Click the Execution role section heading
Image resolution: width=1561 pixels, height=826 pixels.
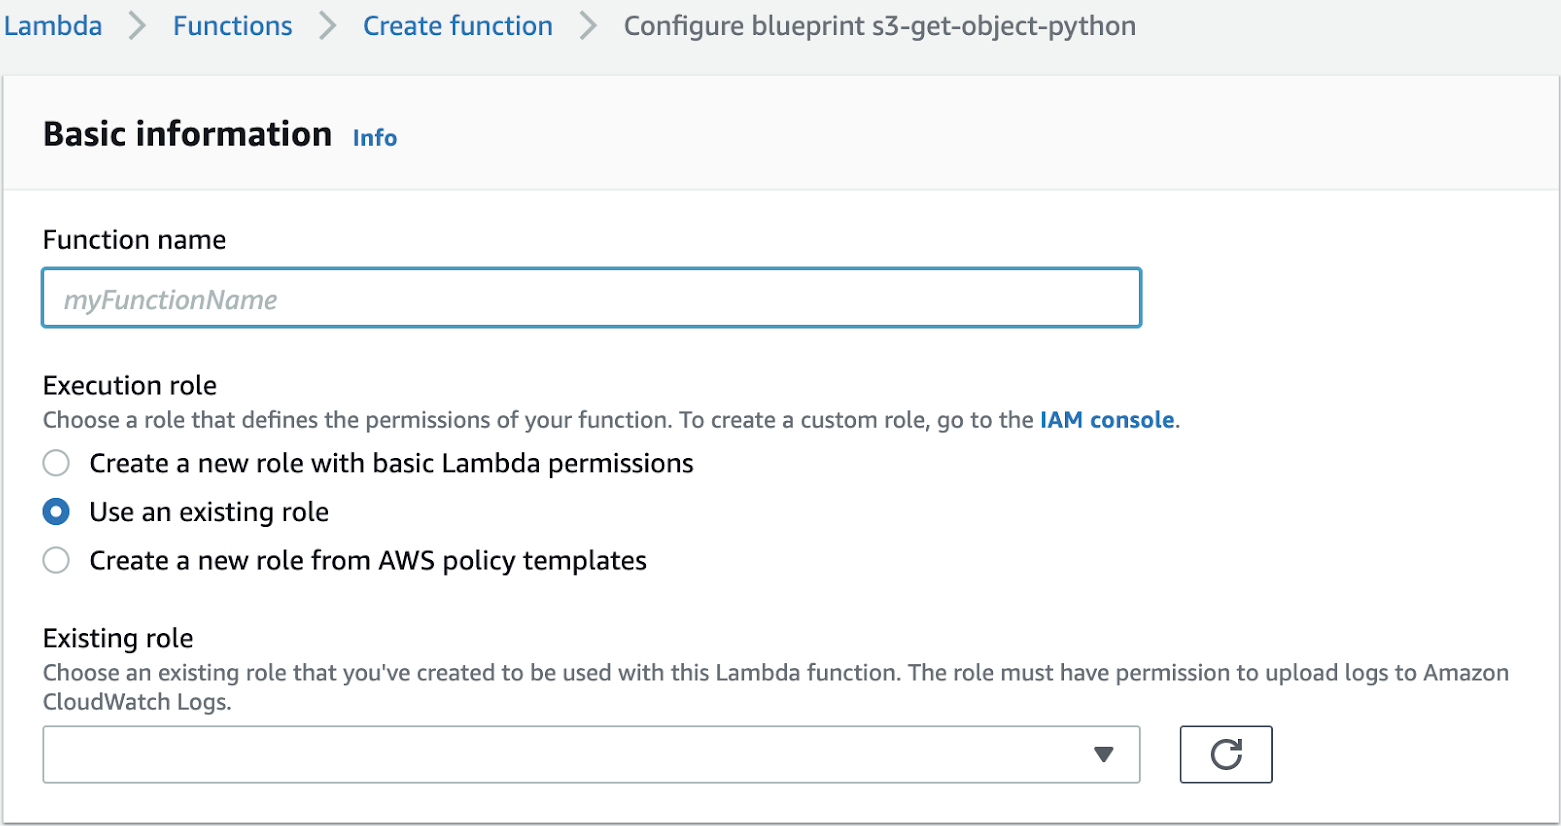(130, 386)
